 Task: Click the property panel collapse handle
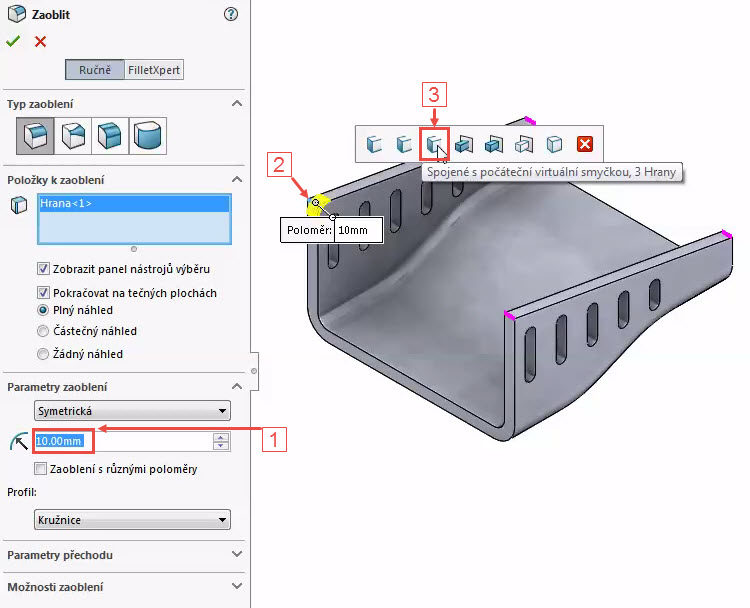pos(254,371)
